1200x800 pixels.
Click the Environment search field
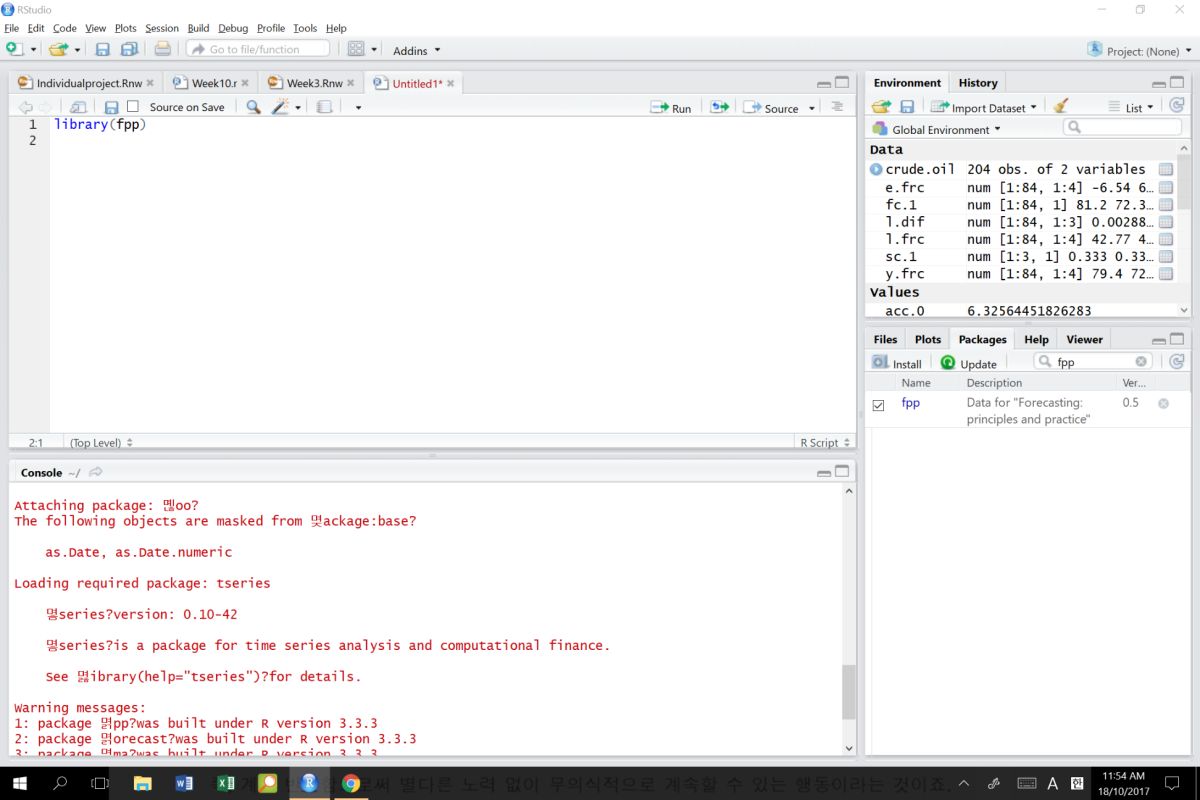pyautogui.click(x=1122, y=127)
